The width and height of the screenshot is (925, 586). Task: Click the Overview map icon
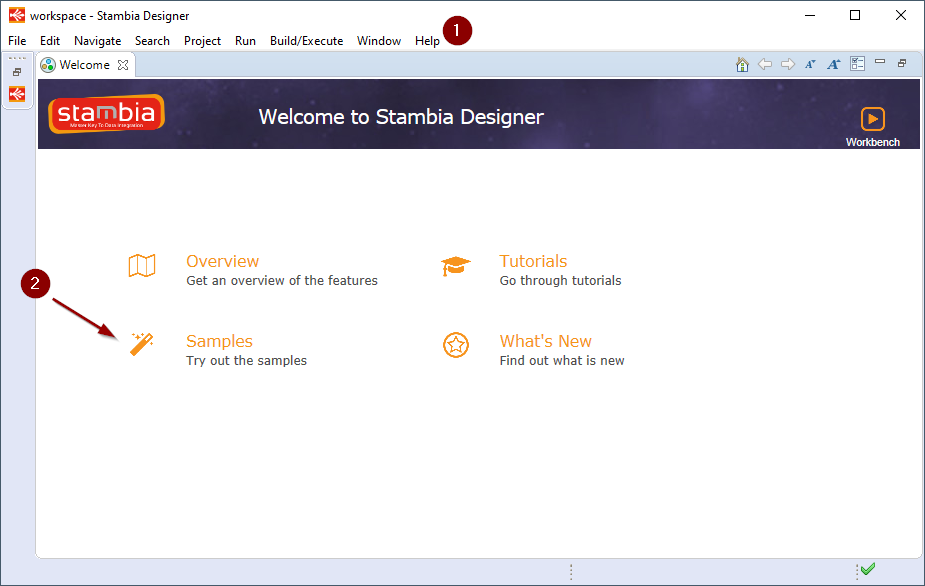142,266
